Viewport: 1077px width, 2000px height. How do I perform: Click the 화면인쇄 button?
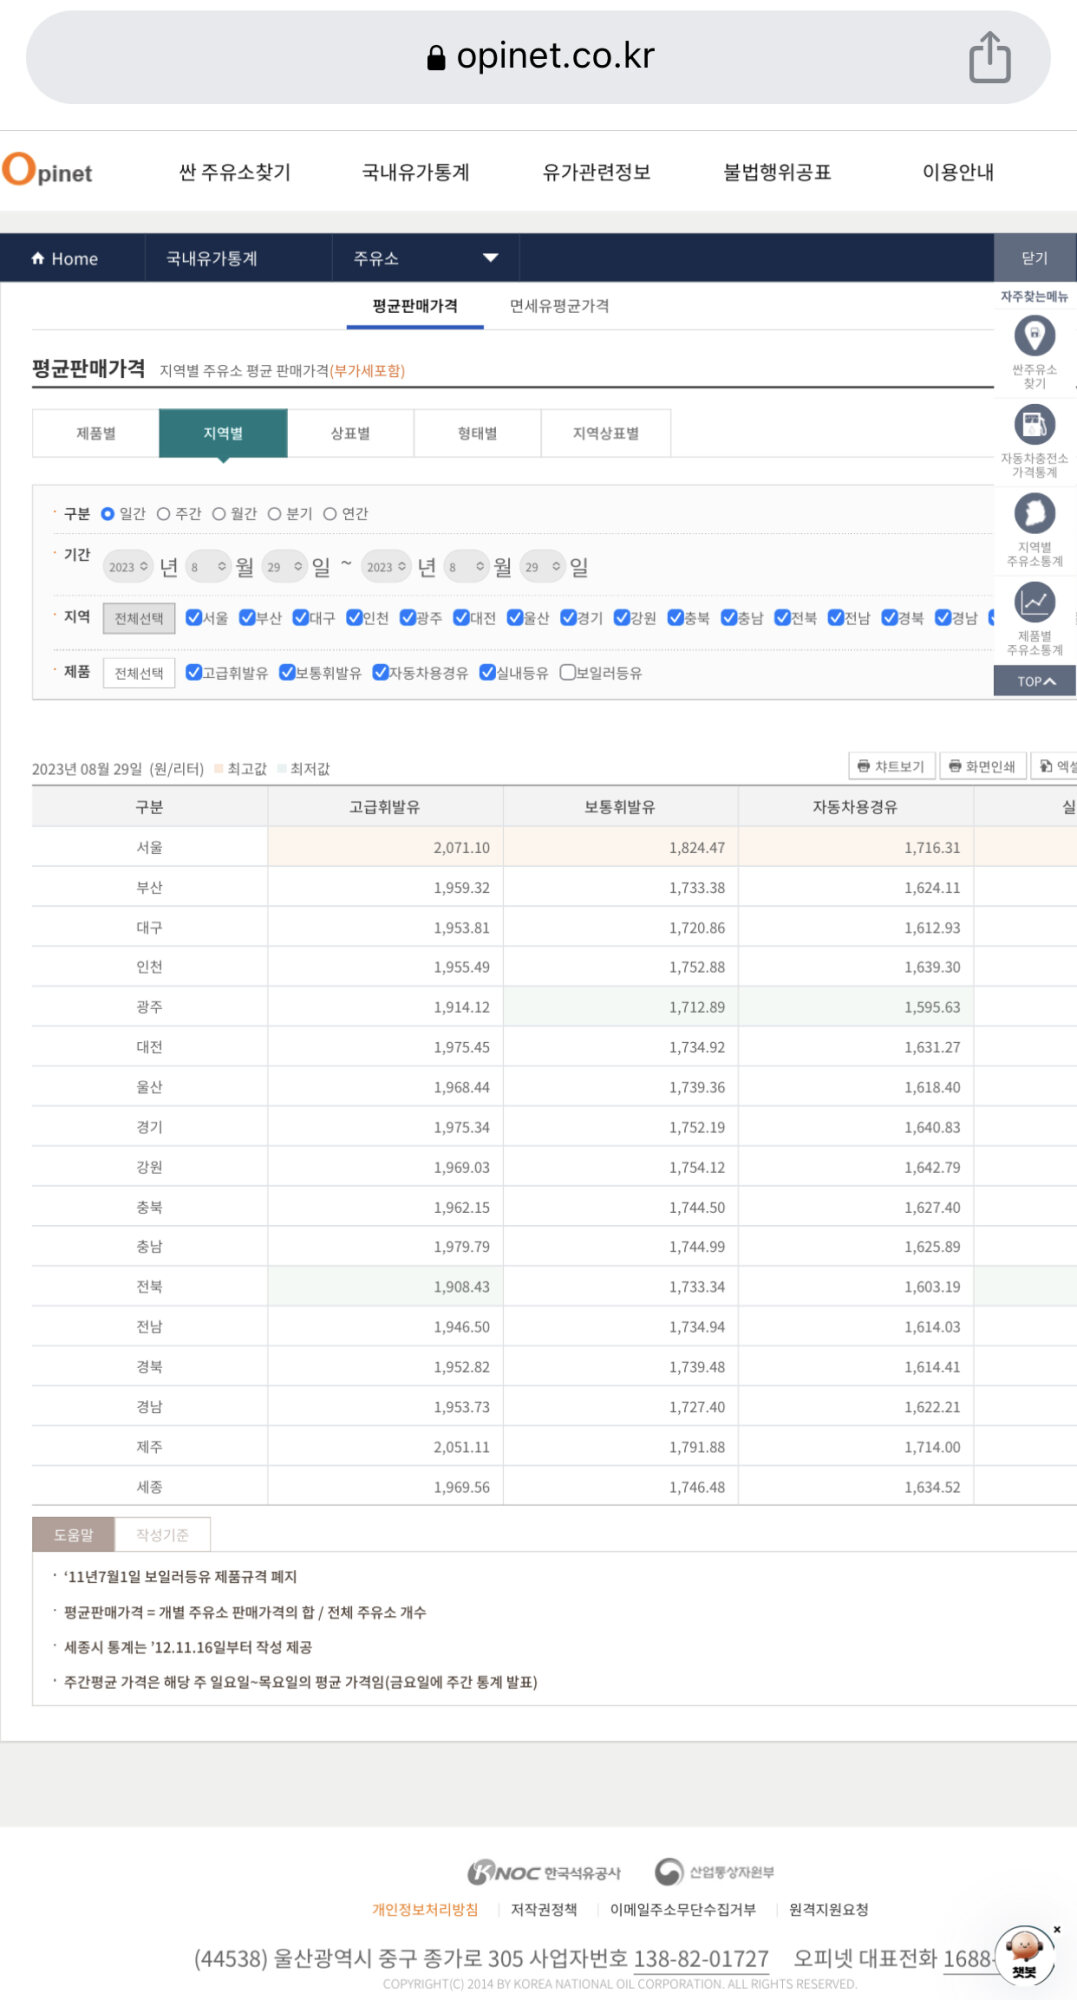coord(982,766)
